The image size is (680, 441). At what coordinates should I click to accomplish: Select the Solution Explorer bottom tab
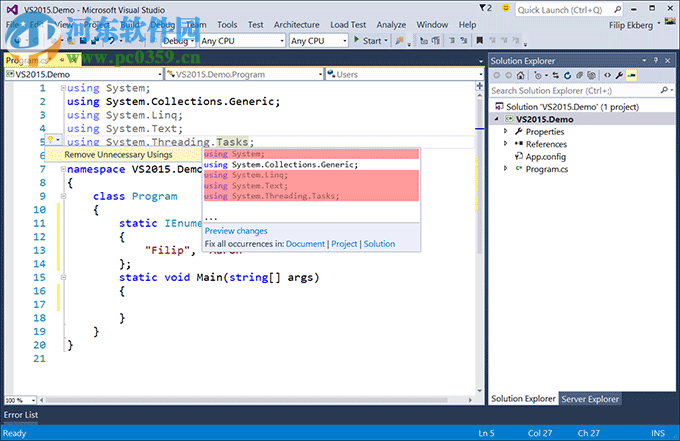[x=523, y=399]
